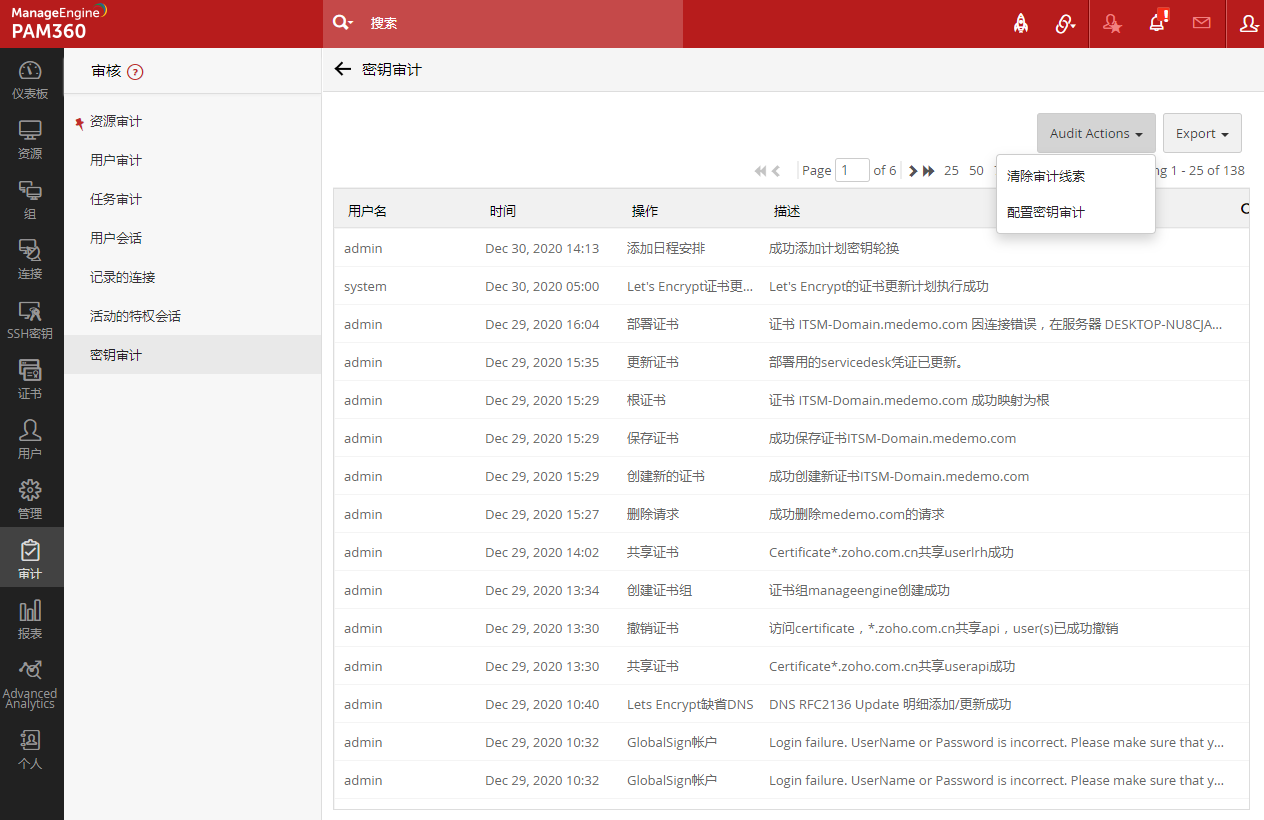Click the notification bell icon
This screenshot has height=820, width=1264.
coord(1157,24)
